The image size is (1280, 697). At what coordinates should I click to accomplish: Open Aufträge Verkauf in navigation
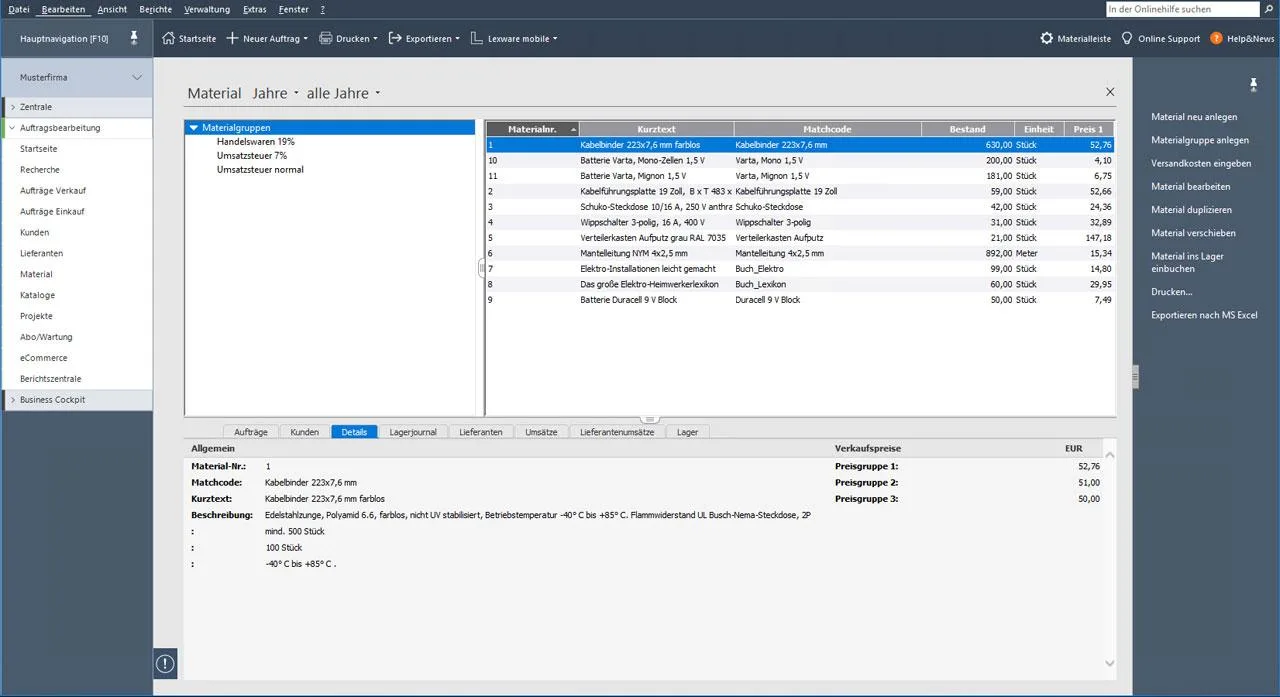coord(52,191)
